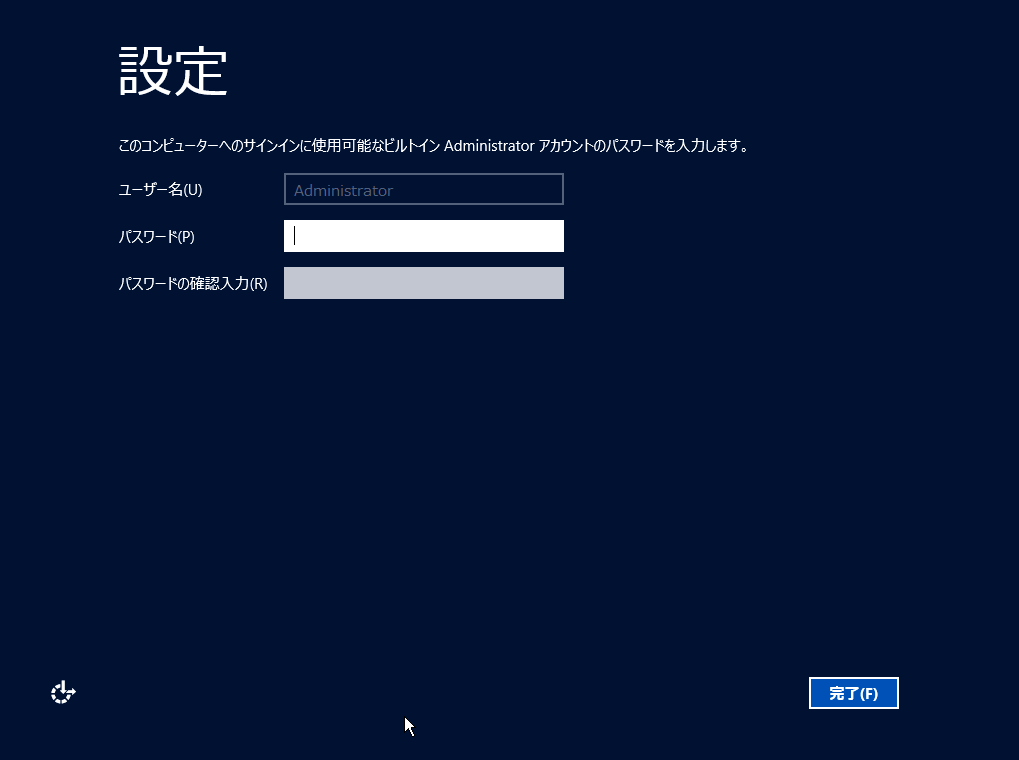
Task: Click the サインイン wording in the instruction text
Action: (271, 146)
